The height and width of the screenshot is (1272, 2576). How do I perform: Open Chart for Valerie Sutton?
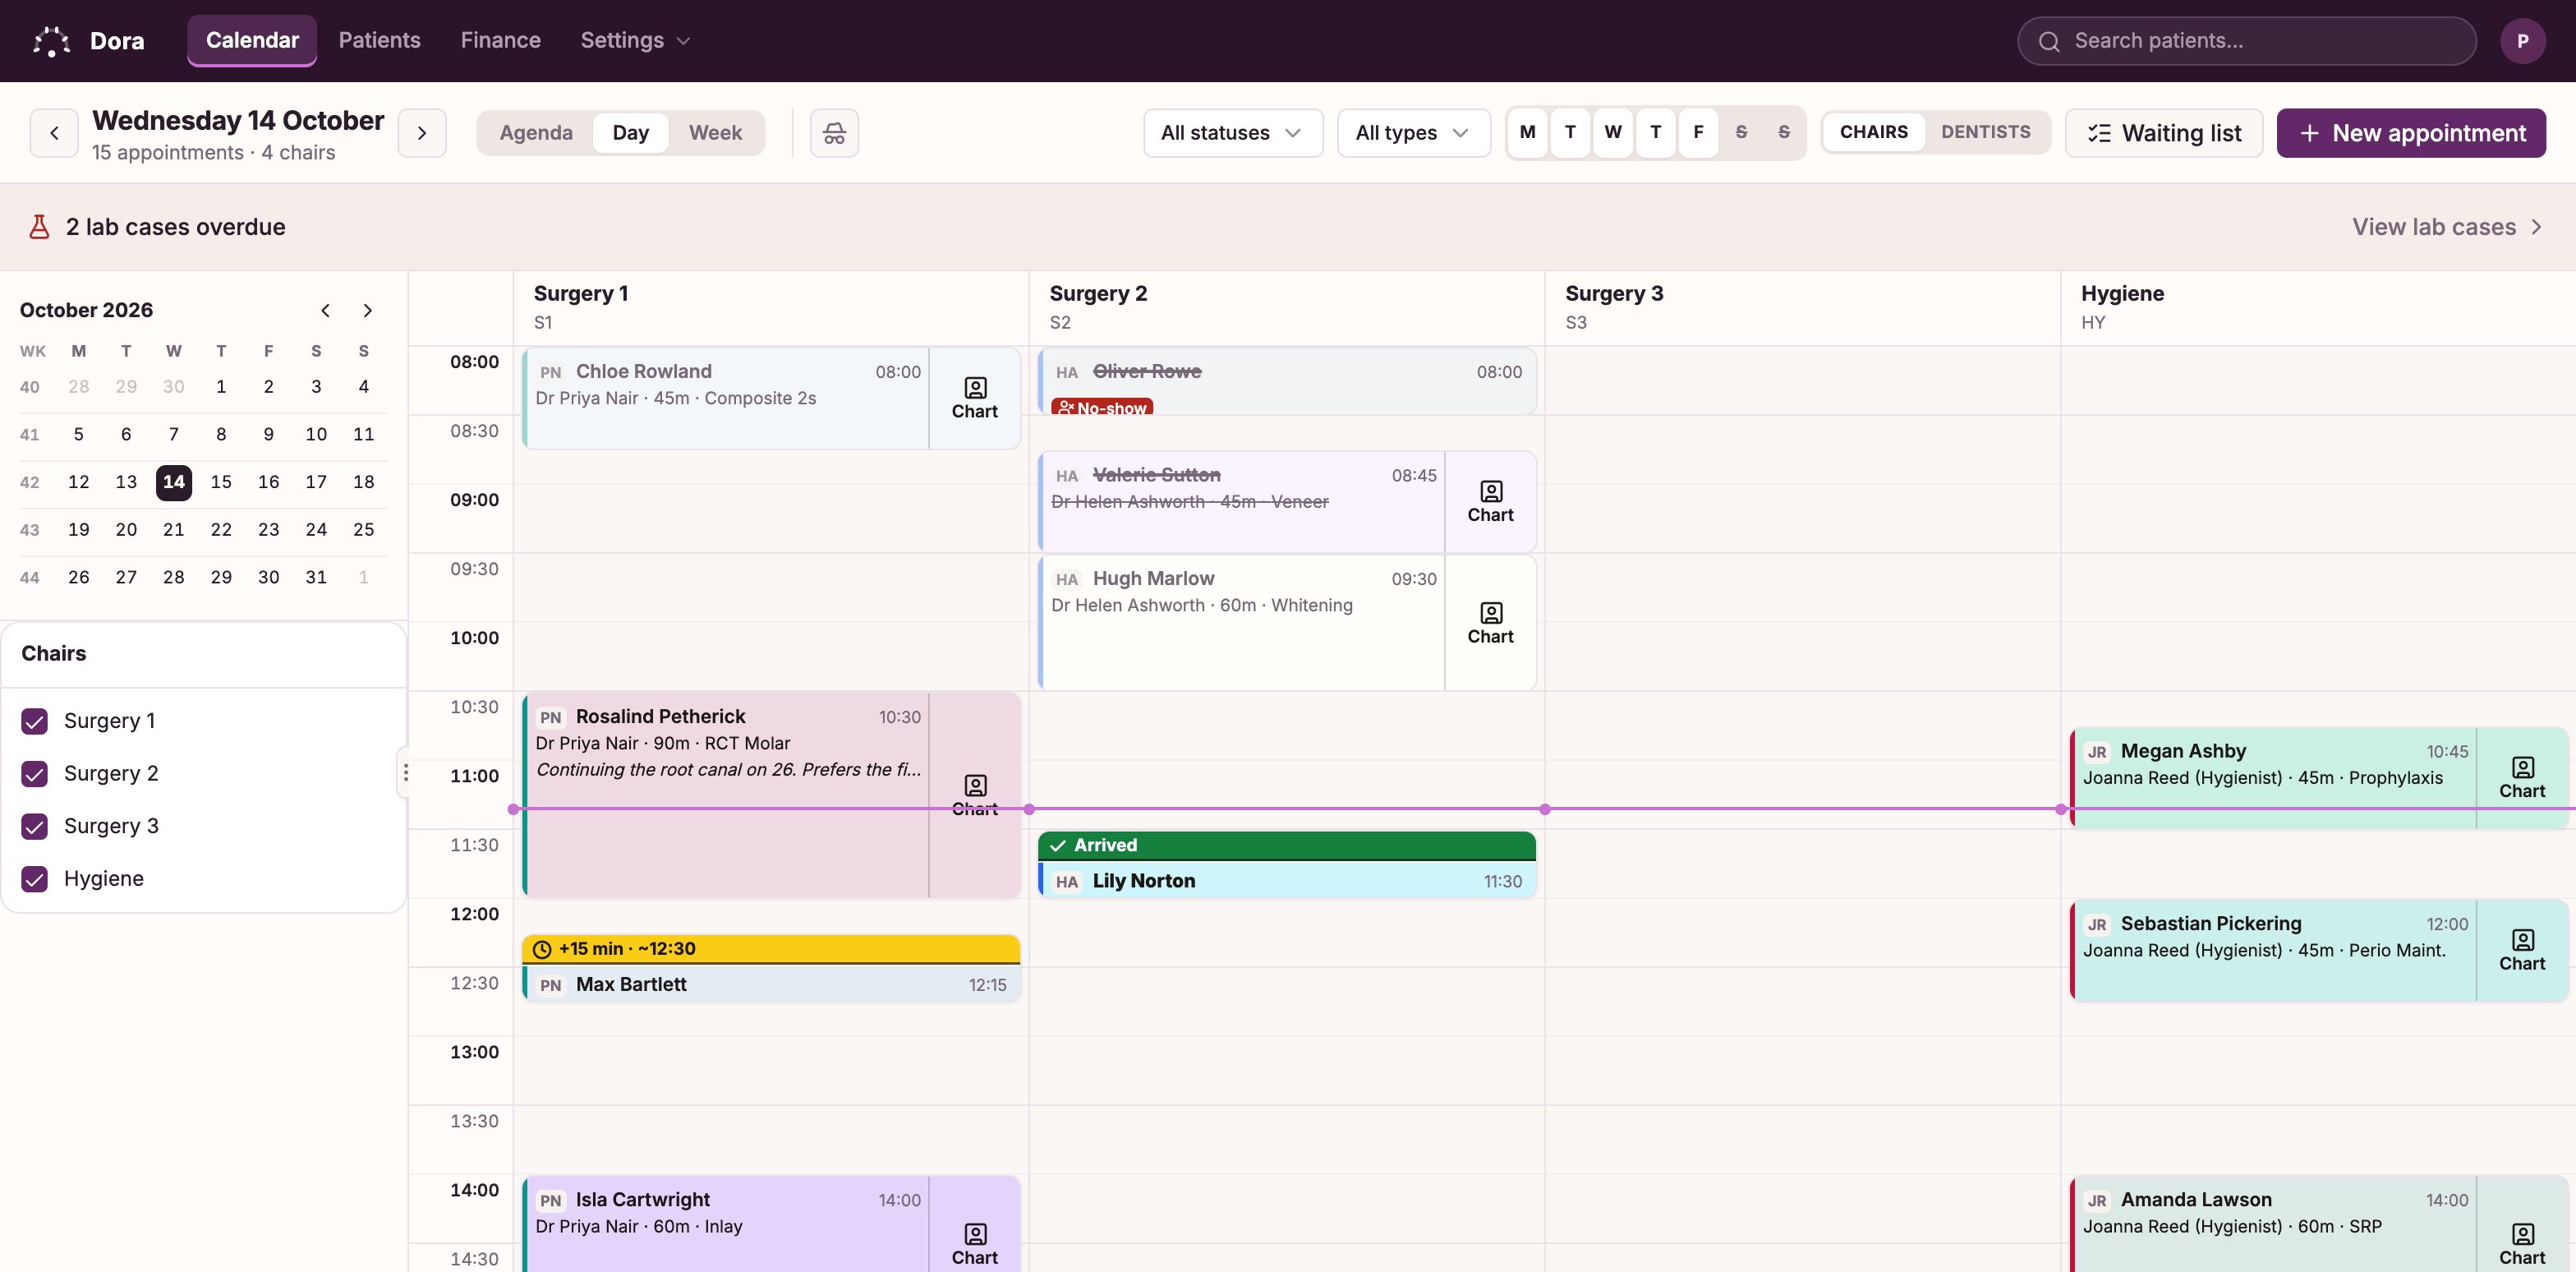click(1490, 502)
